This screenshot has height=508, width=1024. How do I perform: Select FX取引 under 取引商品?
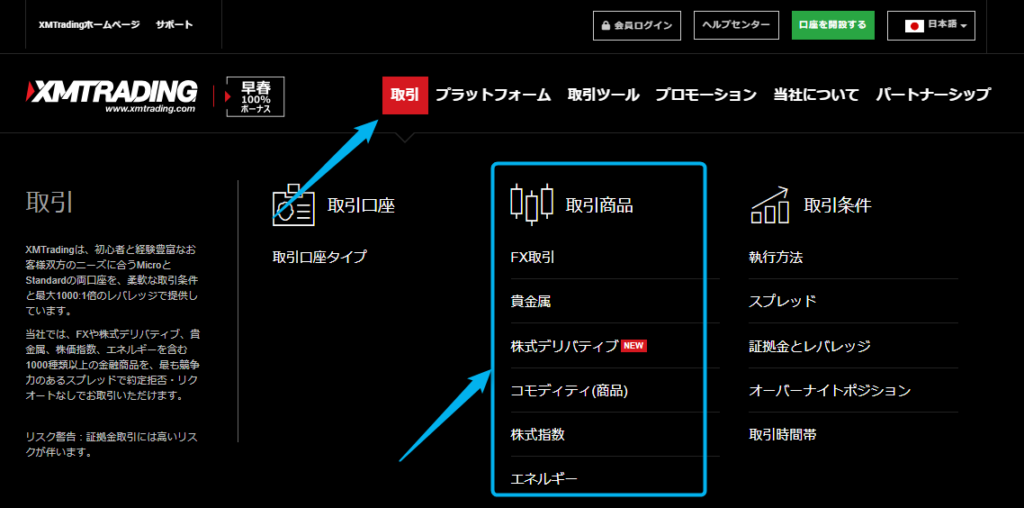coord(532,257)
